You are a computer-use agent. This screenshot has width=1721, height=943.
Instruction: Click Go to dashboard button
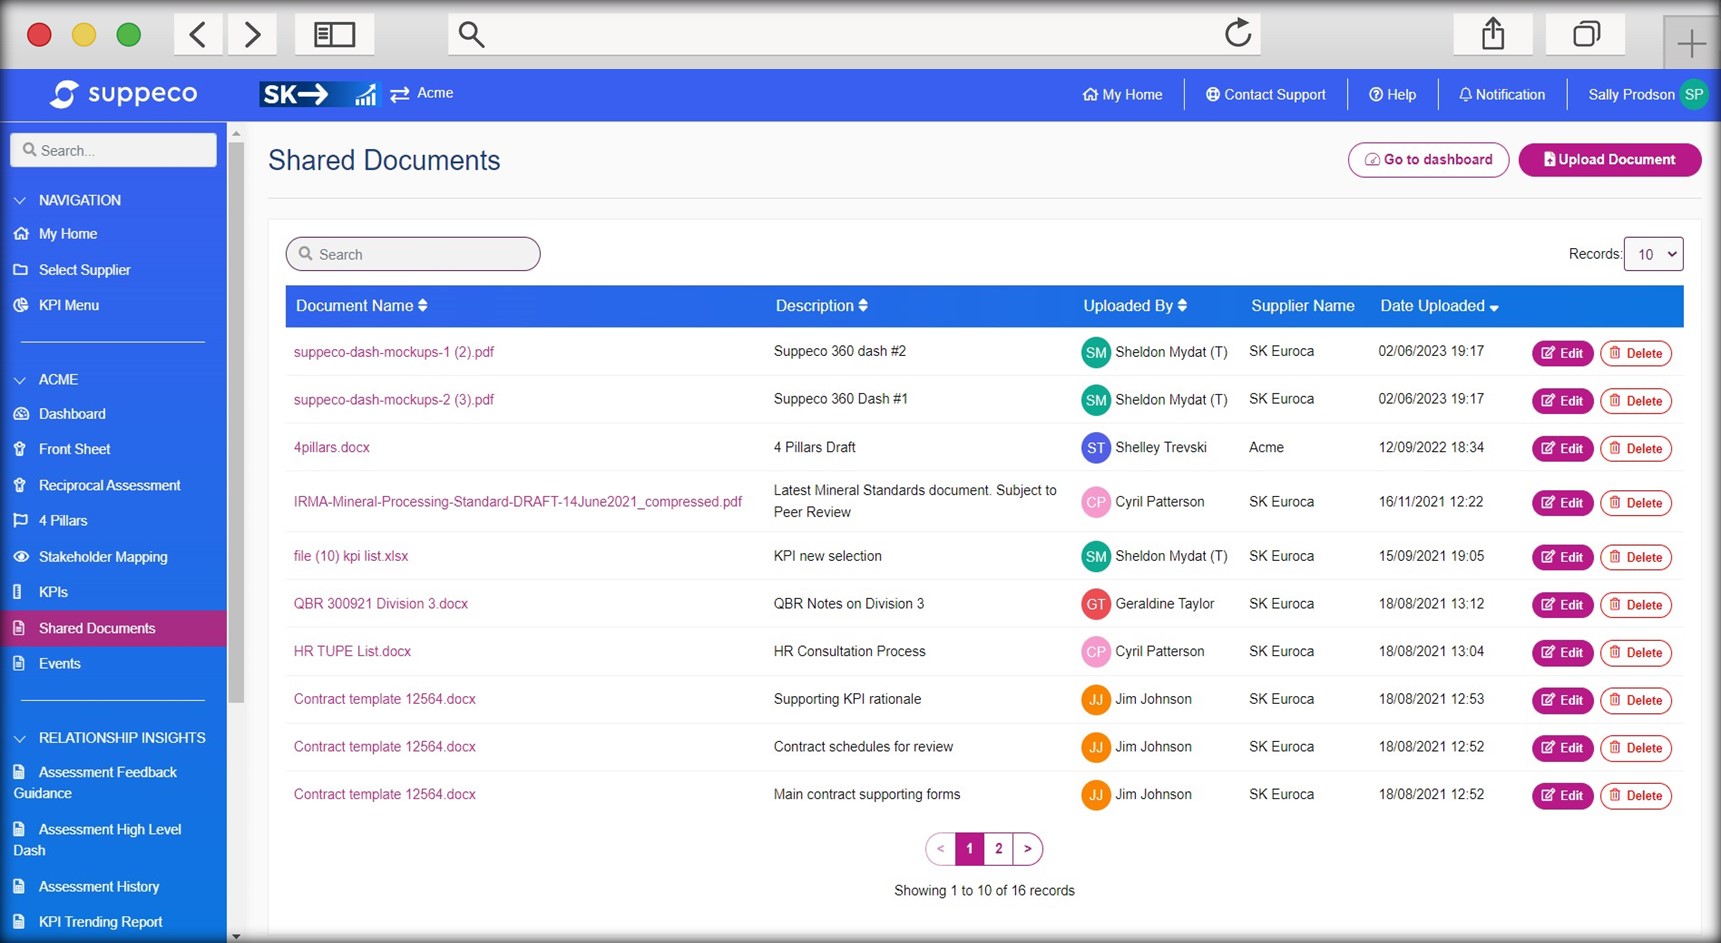(1428, 160)
